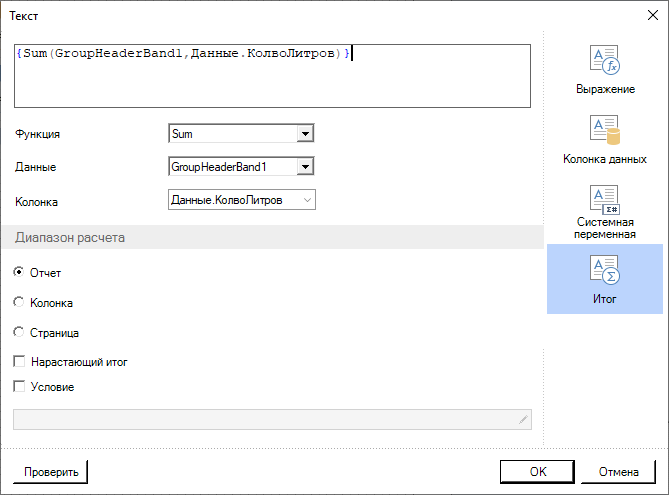The height and width of the screenshot is (495, 669).
Task: Click the Отмена button
Action: 618,472
